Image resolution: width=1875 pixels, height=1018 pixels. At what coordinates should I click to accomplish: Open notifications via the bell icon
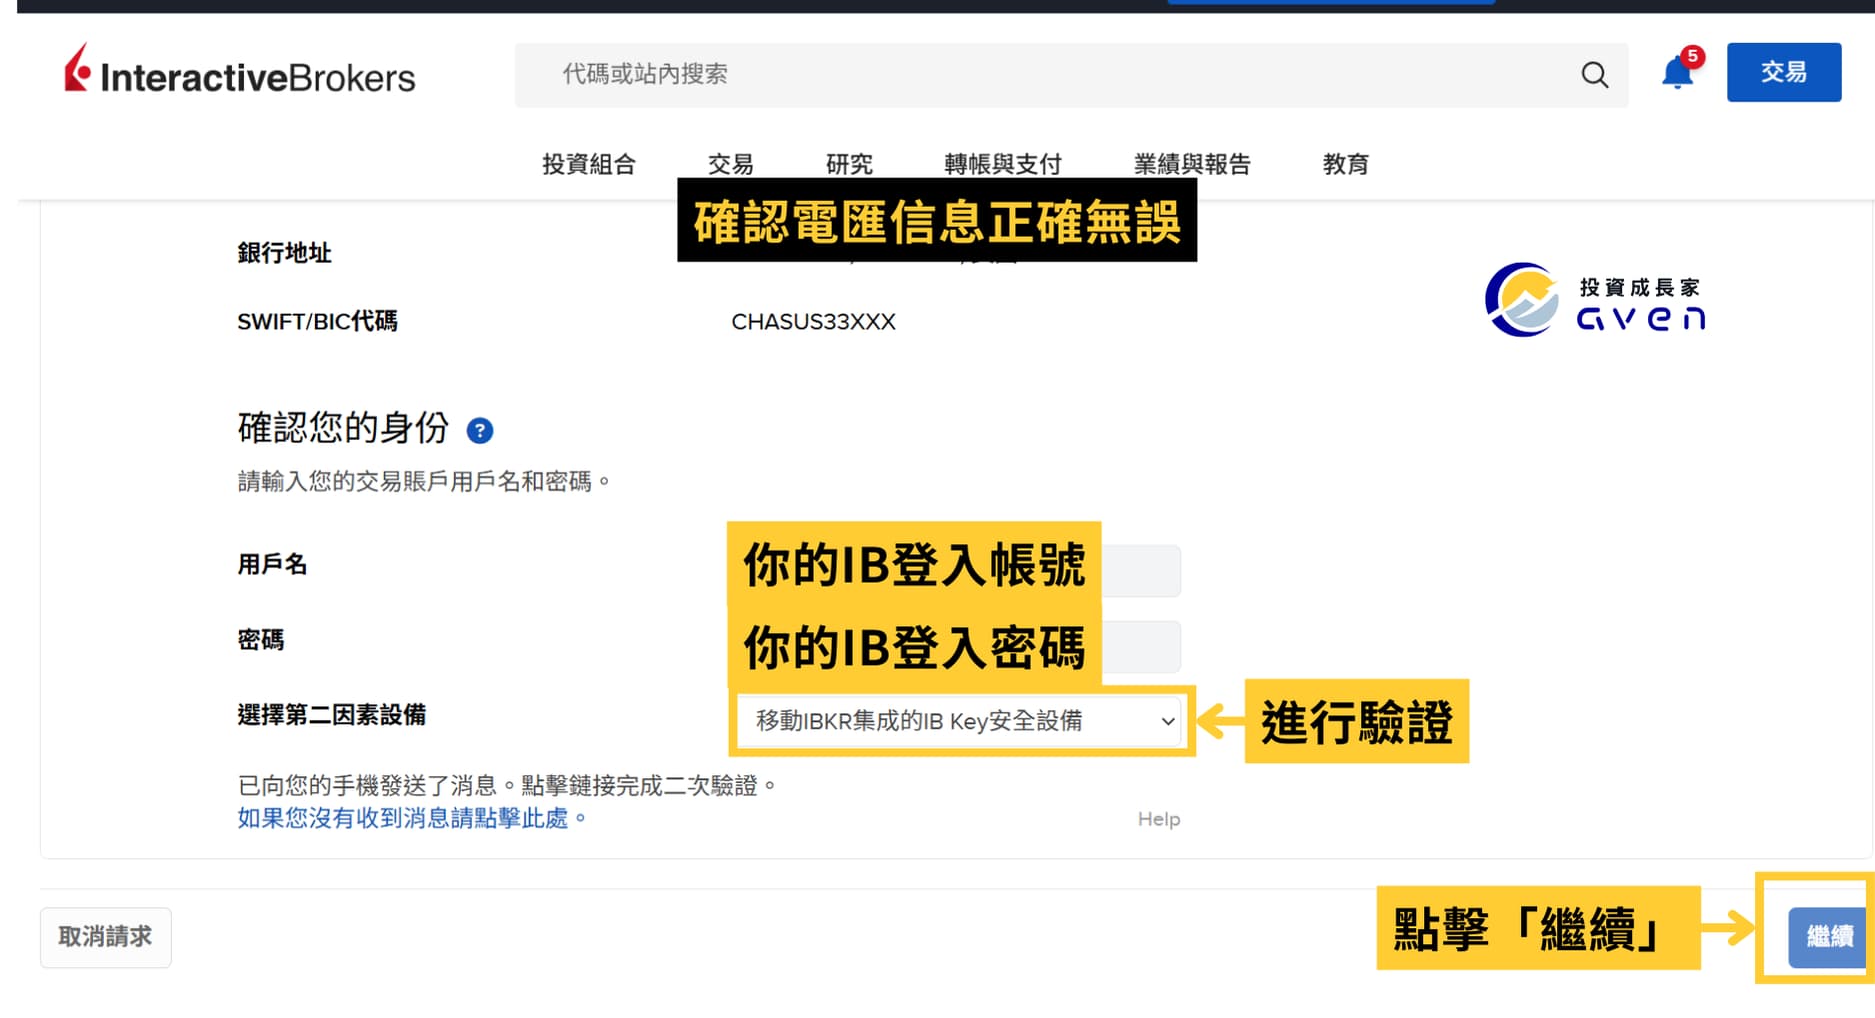(x=1676, y=73)
